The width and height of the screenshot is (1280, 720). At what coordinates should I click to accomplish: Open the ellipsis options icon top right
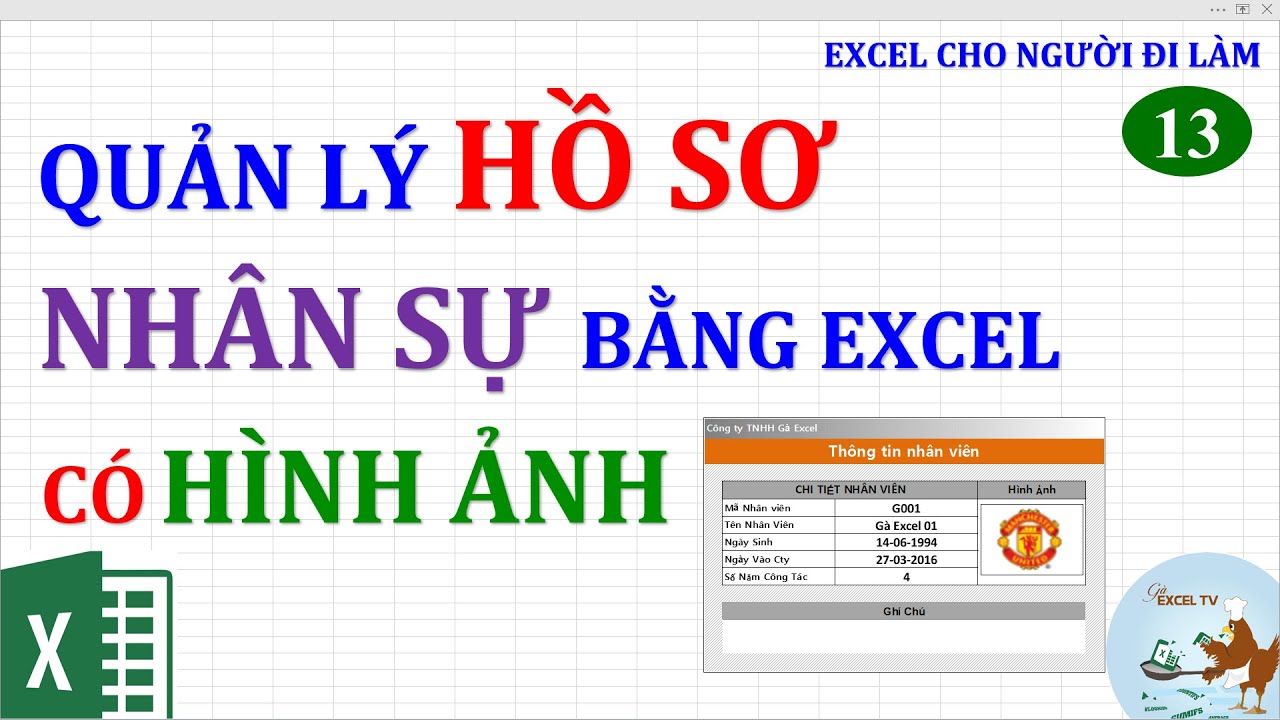1218,9
